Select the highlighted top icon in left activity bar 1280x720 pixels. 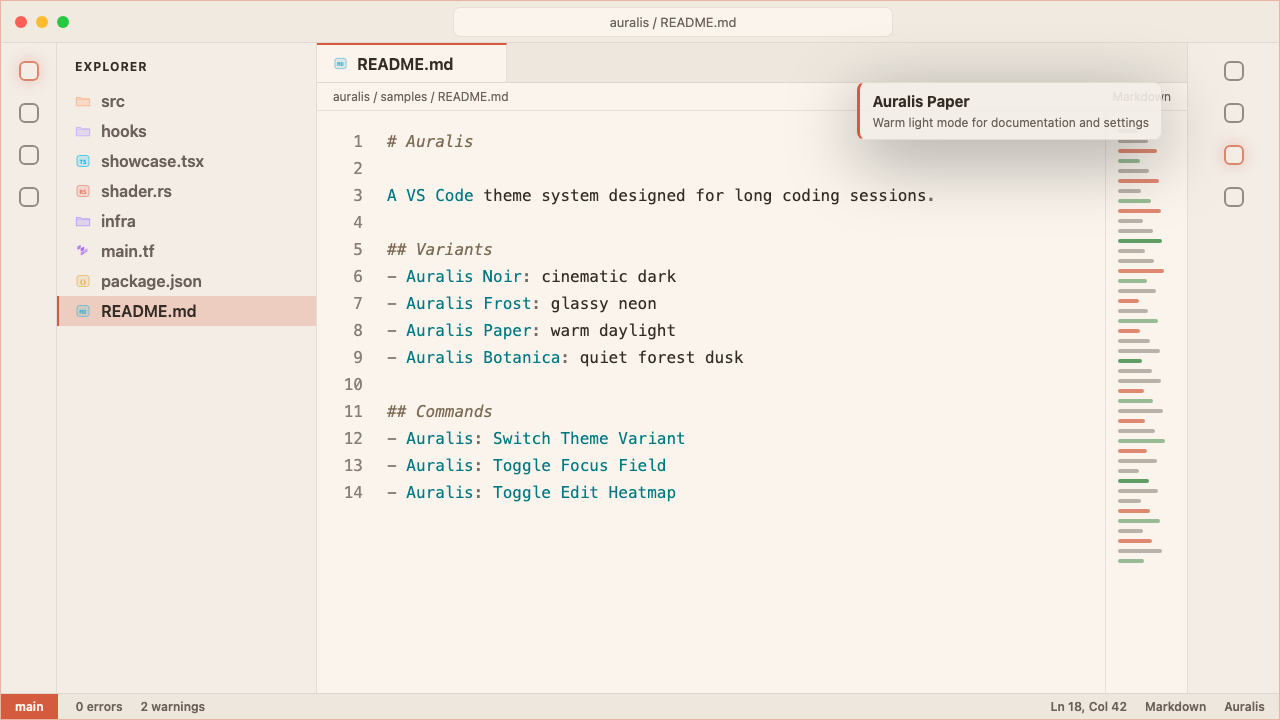(x=29, y=71)
